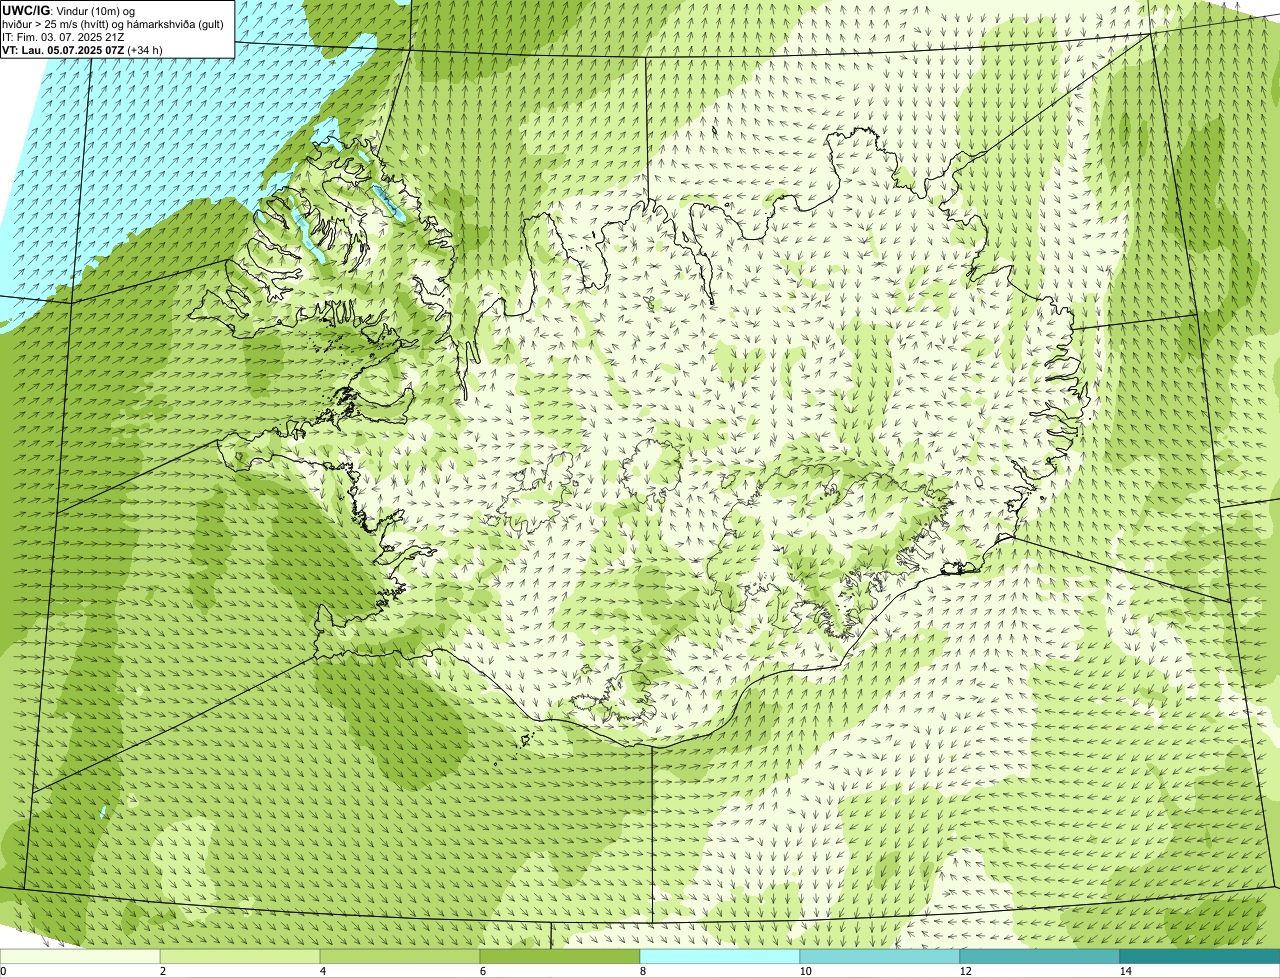
Task: Click the "6" tick label under the color bar
Action: click(482, 971)
